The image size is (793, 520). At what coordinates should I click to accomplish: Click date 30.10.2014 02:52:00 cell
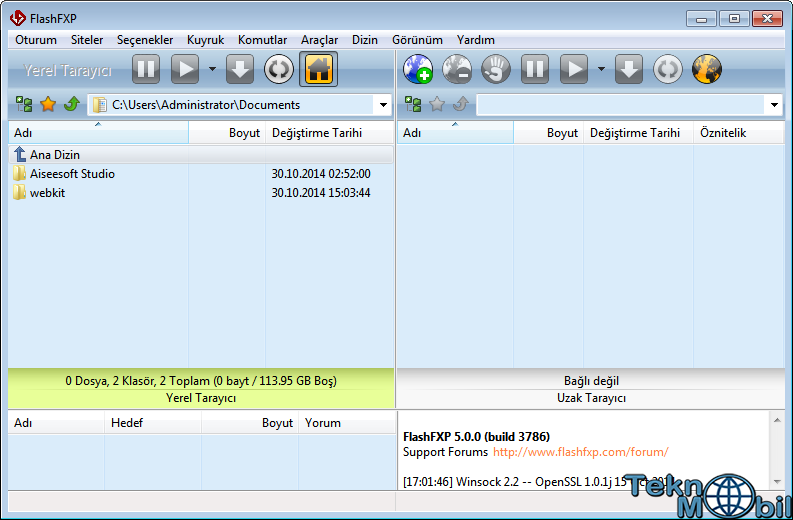(x=321, y=174)
